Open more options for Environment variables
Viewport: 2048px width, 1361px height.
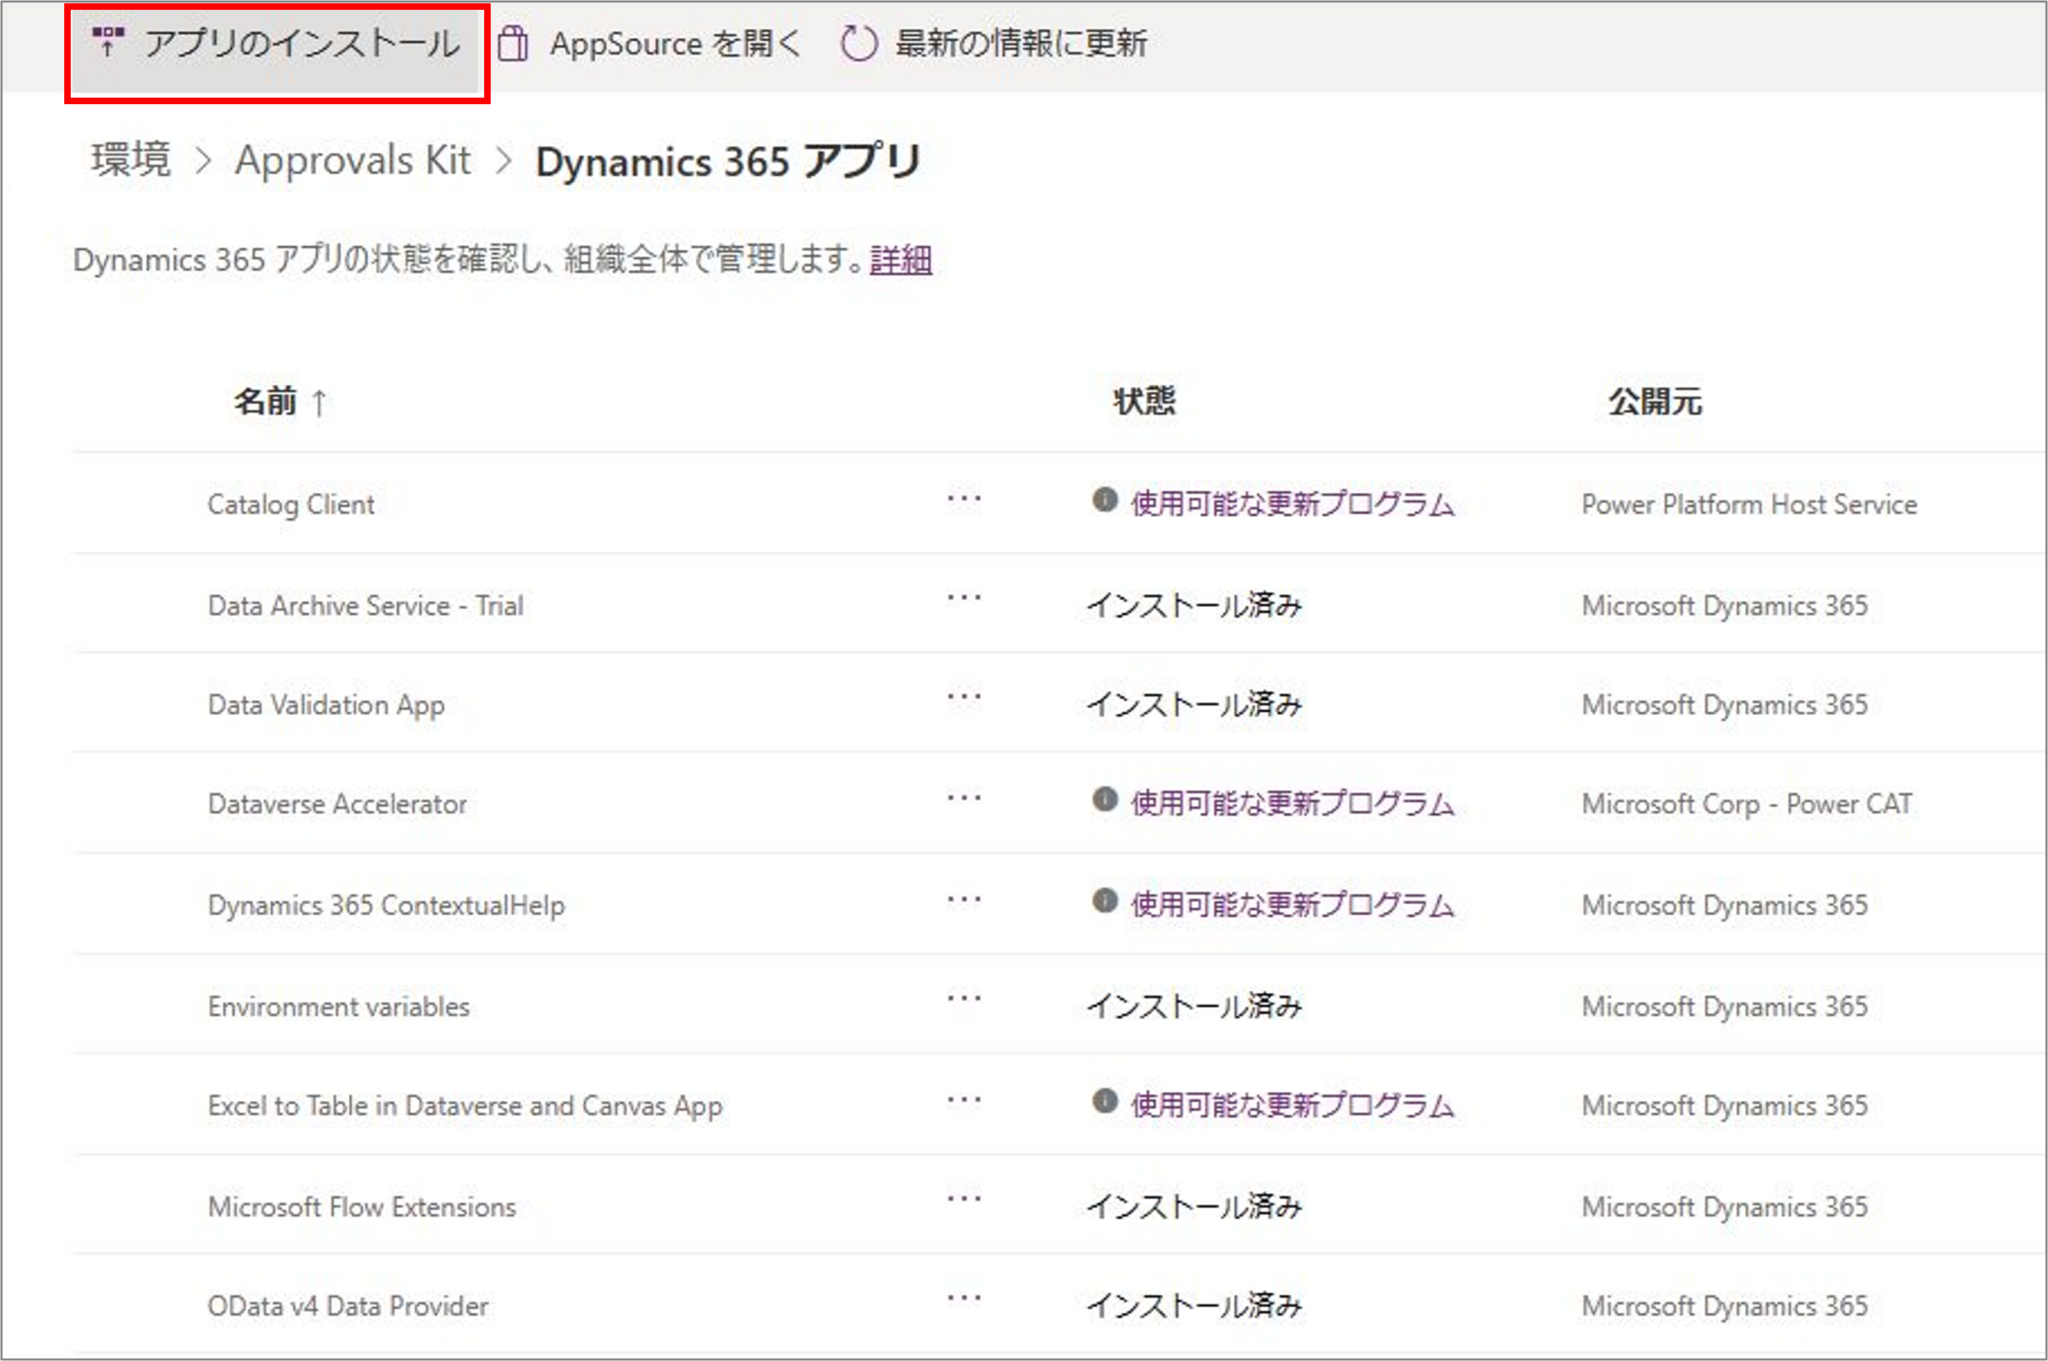click(x=964, y=1000)
